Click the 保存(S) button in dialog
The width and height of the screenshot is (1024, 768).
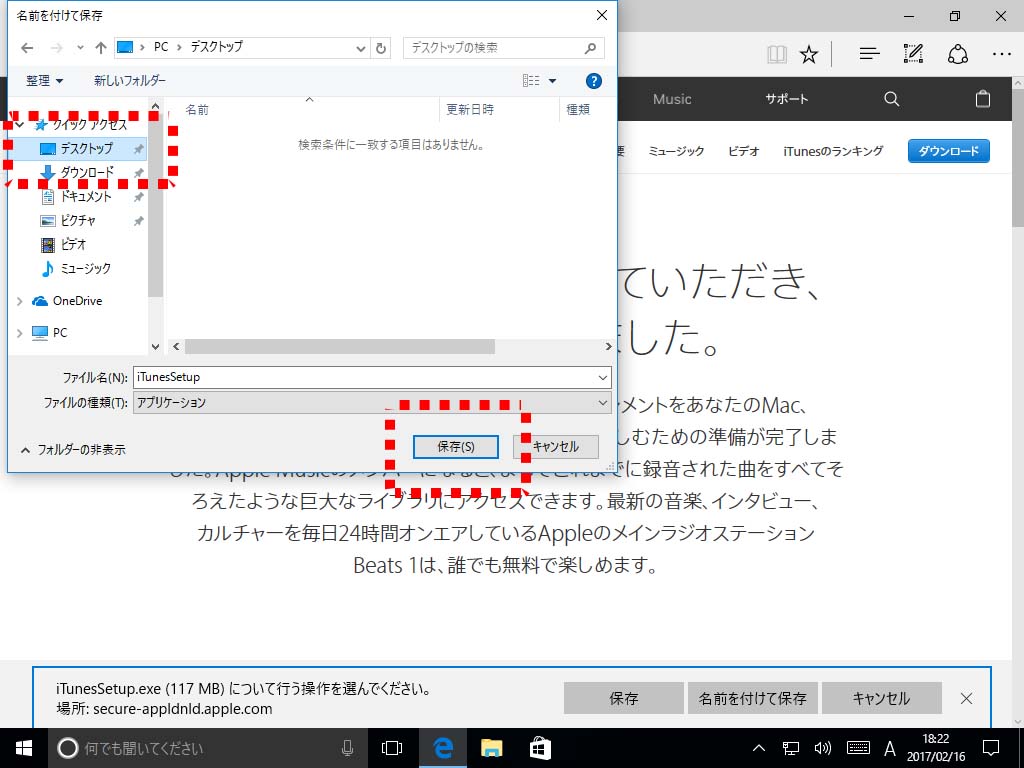point(455,446)
